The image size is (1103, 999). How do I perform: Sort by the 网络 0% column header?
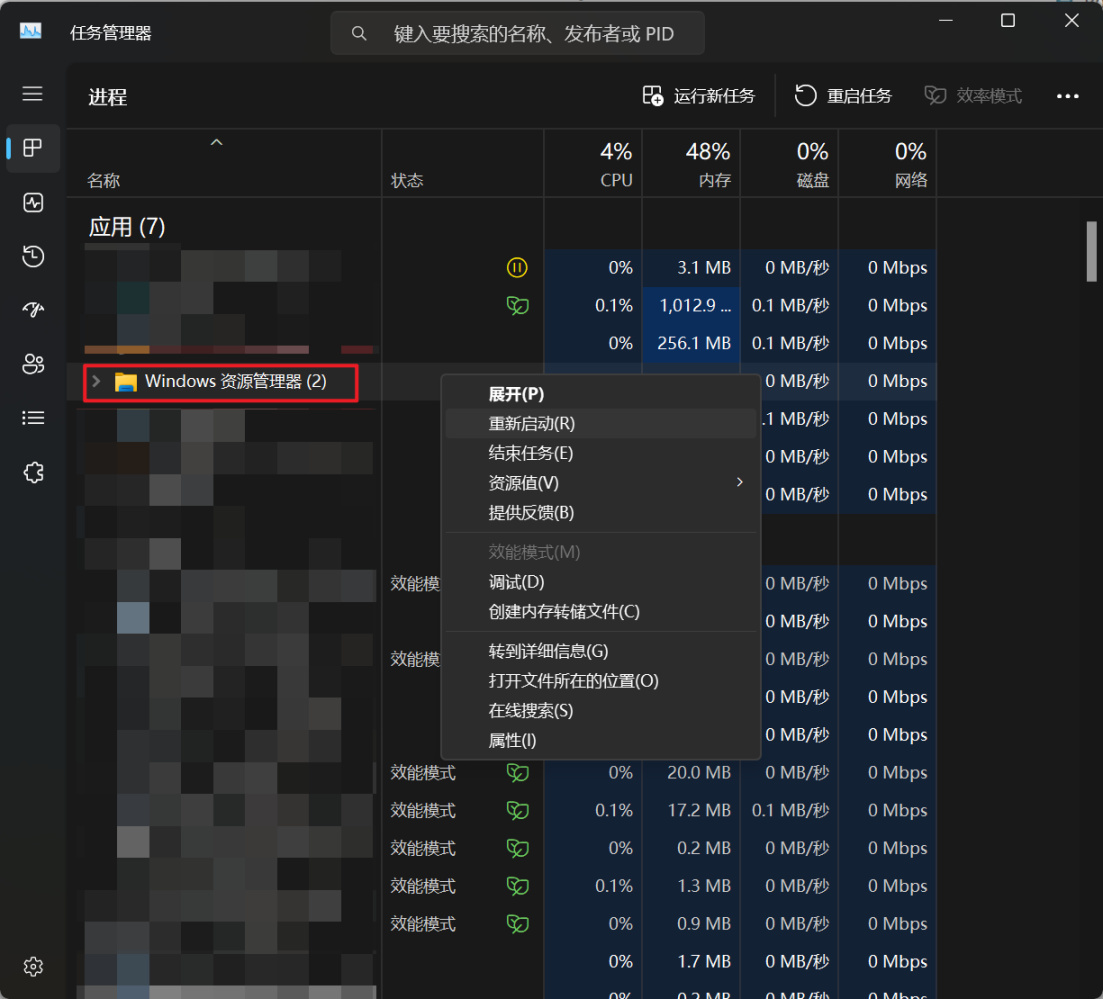887,163
